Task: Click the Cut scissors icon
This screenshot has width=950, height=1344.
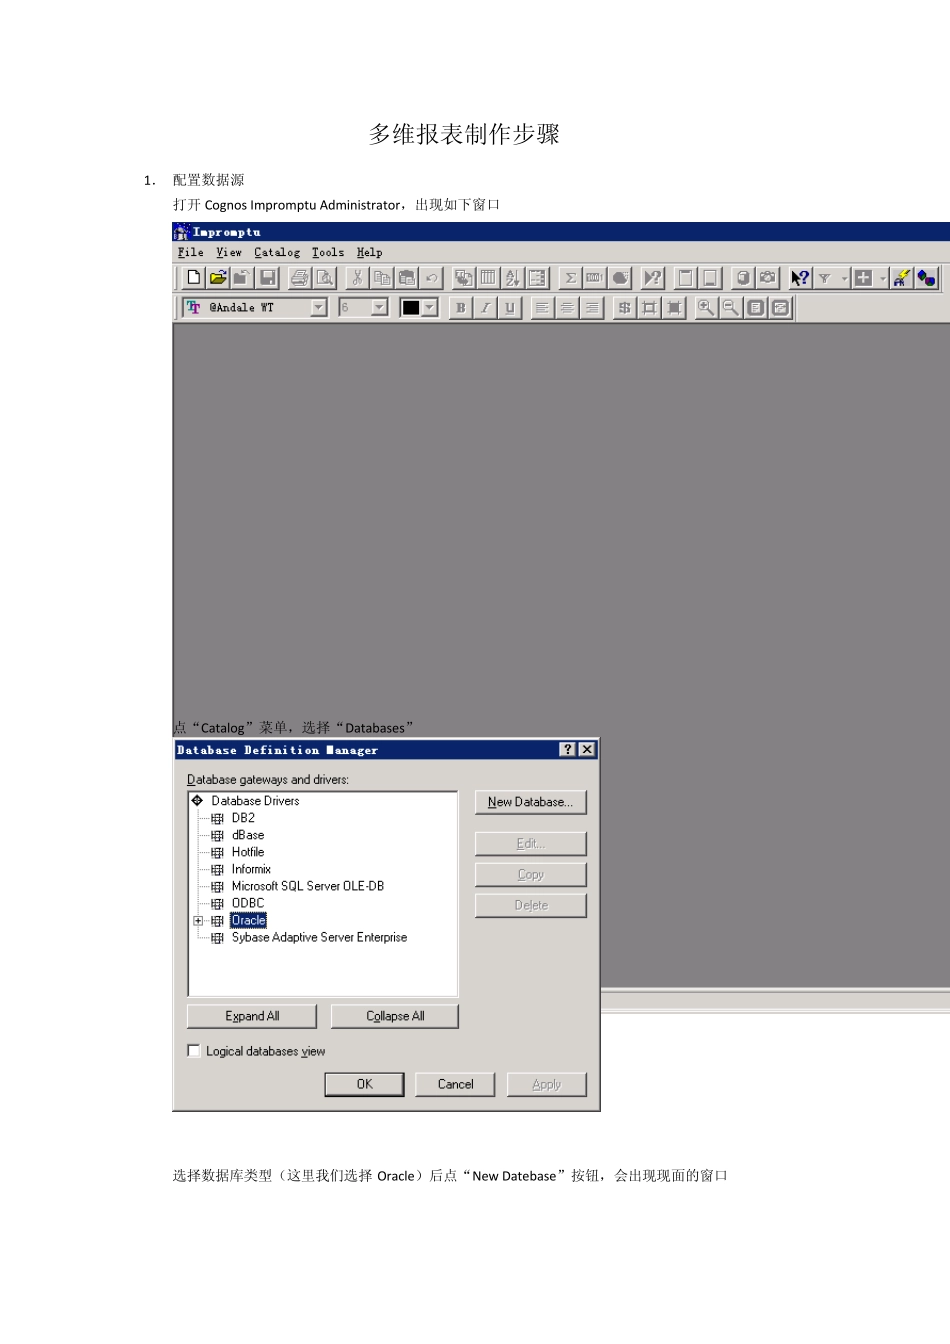Action: [x=357, y=278]
